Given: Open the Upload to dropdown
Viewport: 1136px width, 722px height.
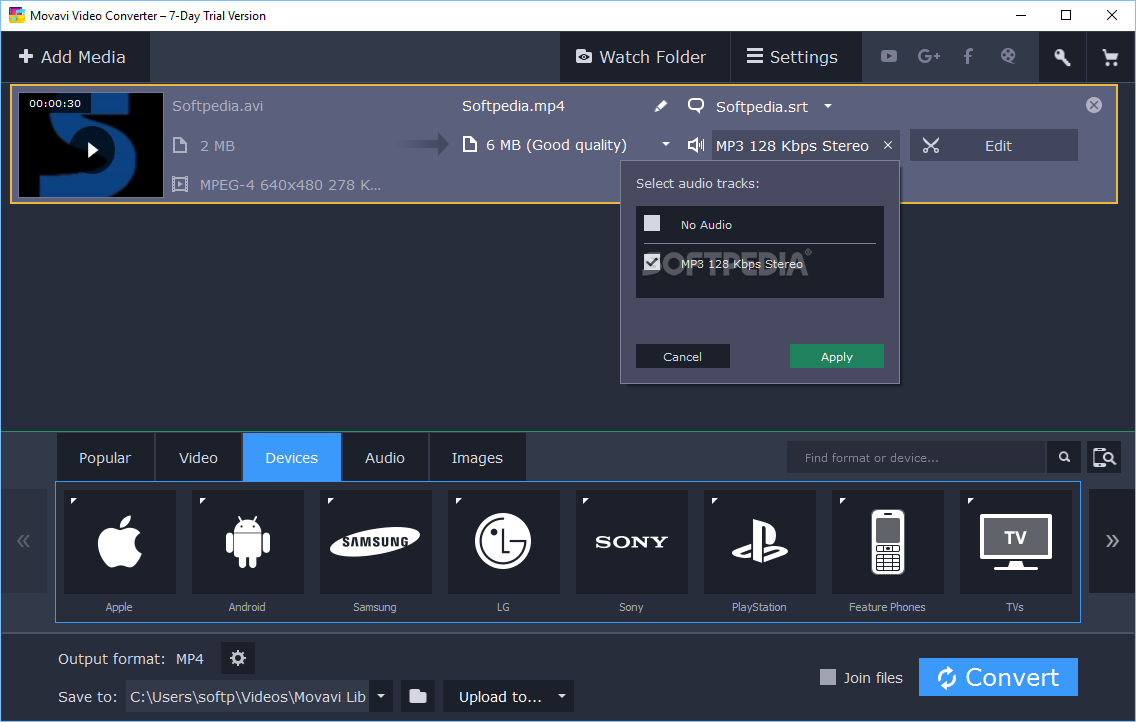Looking at the screenshot, I should [x=508, y=697].
